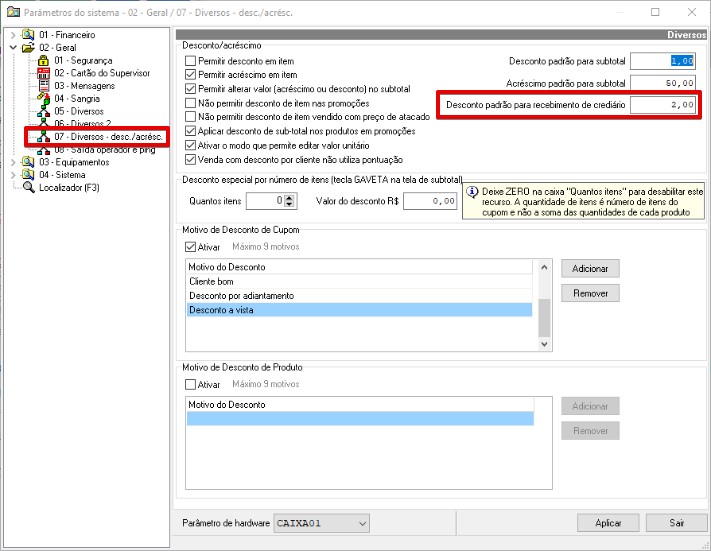Click the 05 - Diversos network icon
Screen dimensions: 711x551
click(x=44, y=111)
